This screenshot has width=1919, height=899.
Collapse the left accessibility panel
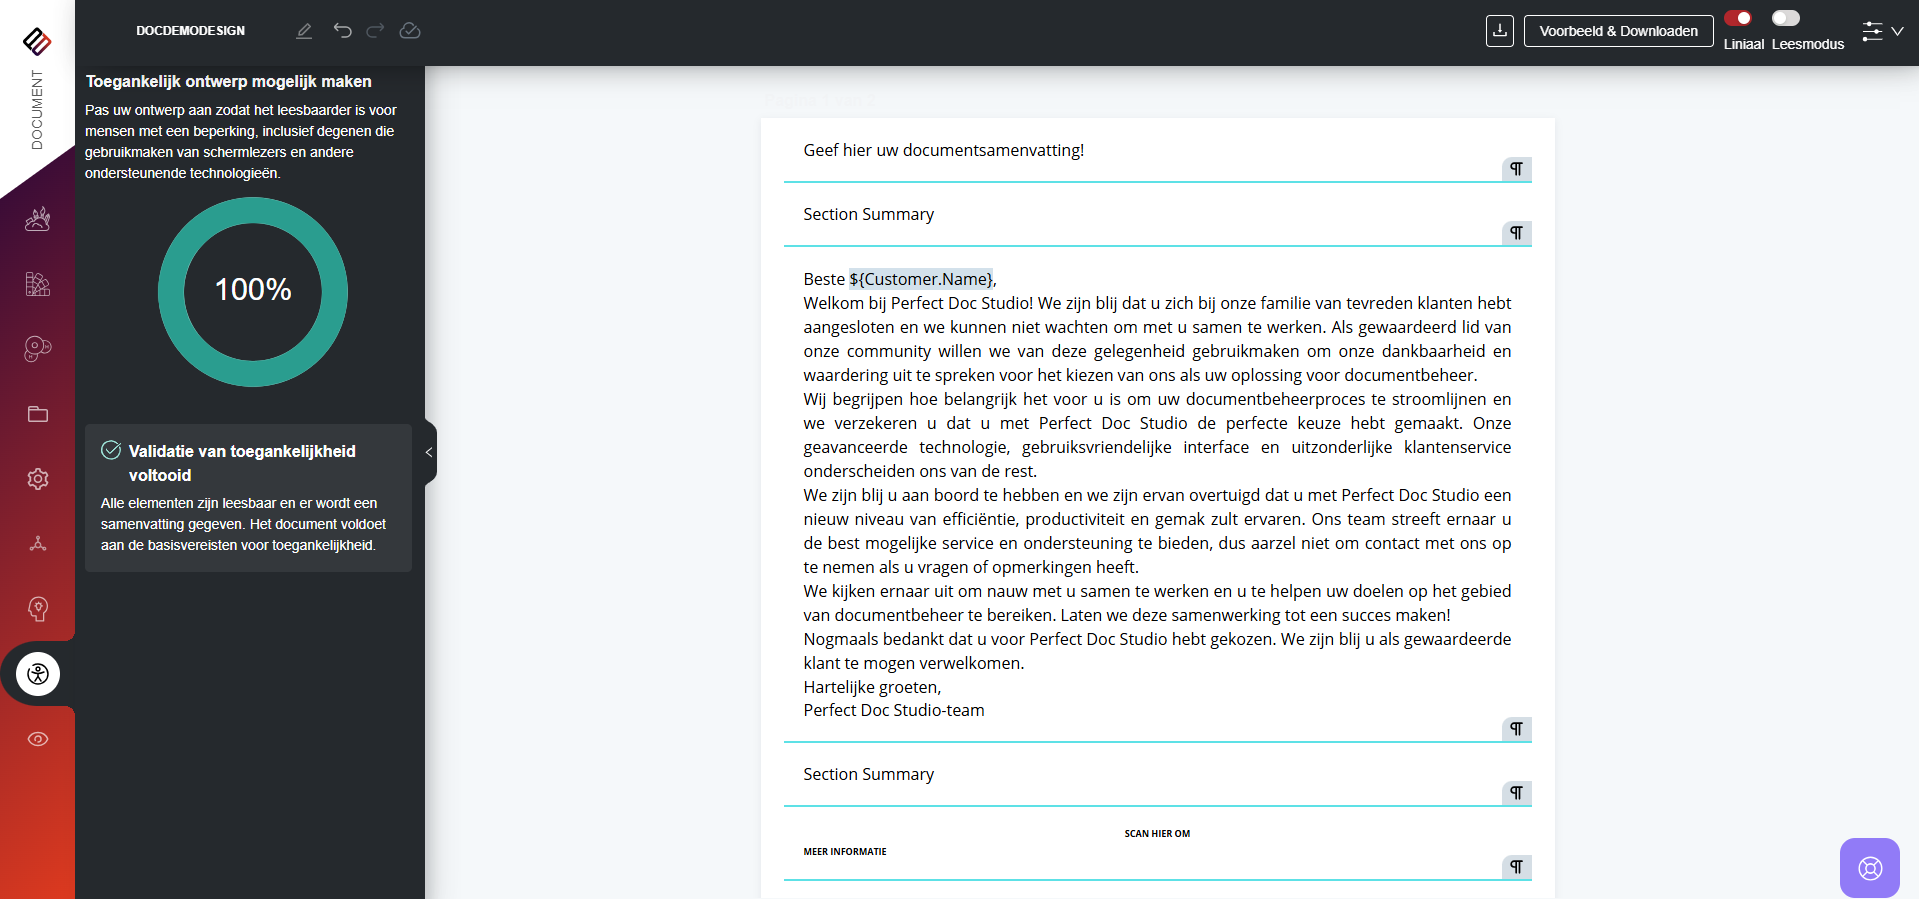click(x=429, y=452)
